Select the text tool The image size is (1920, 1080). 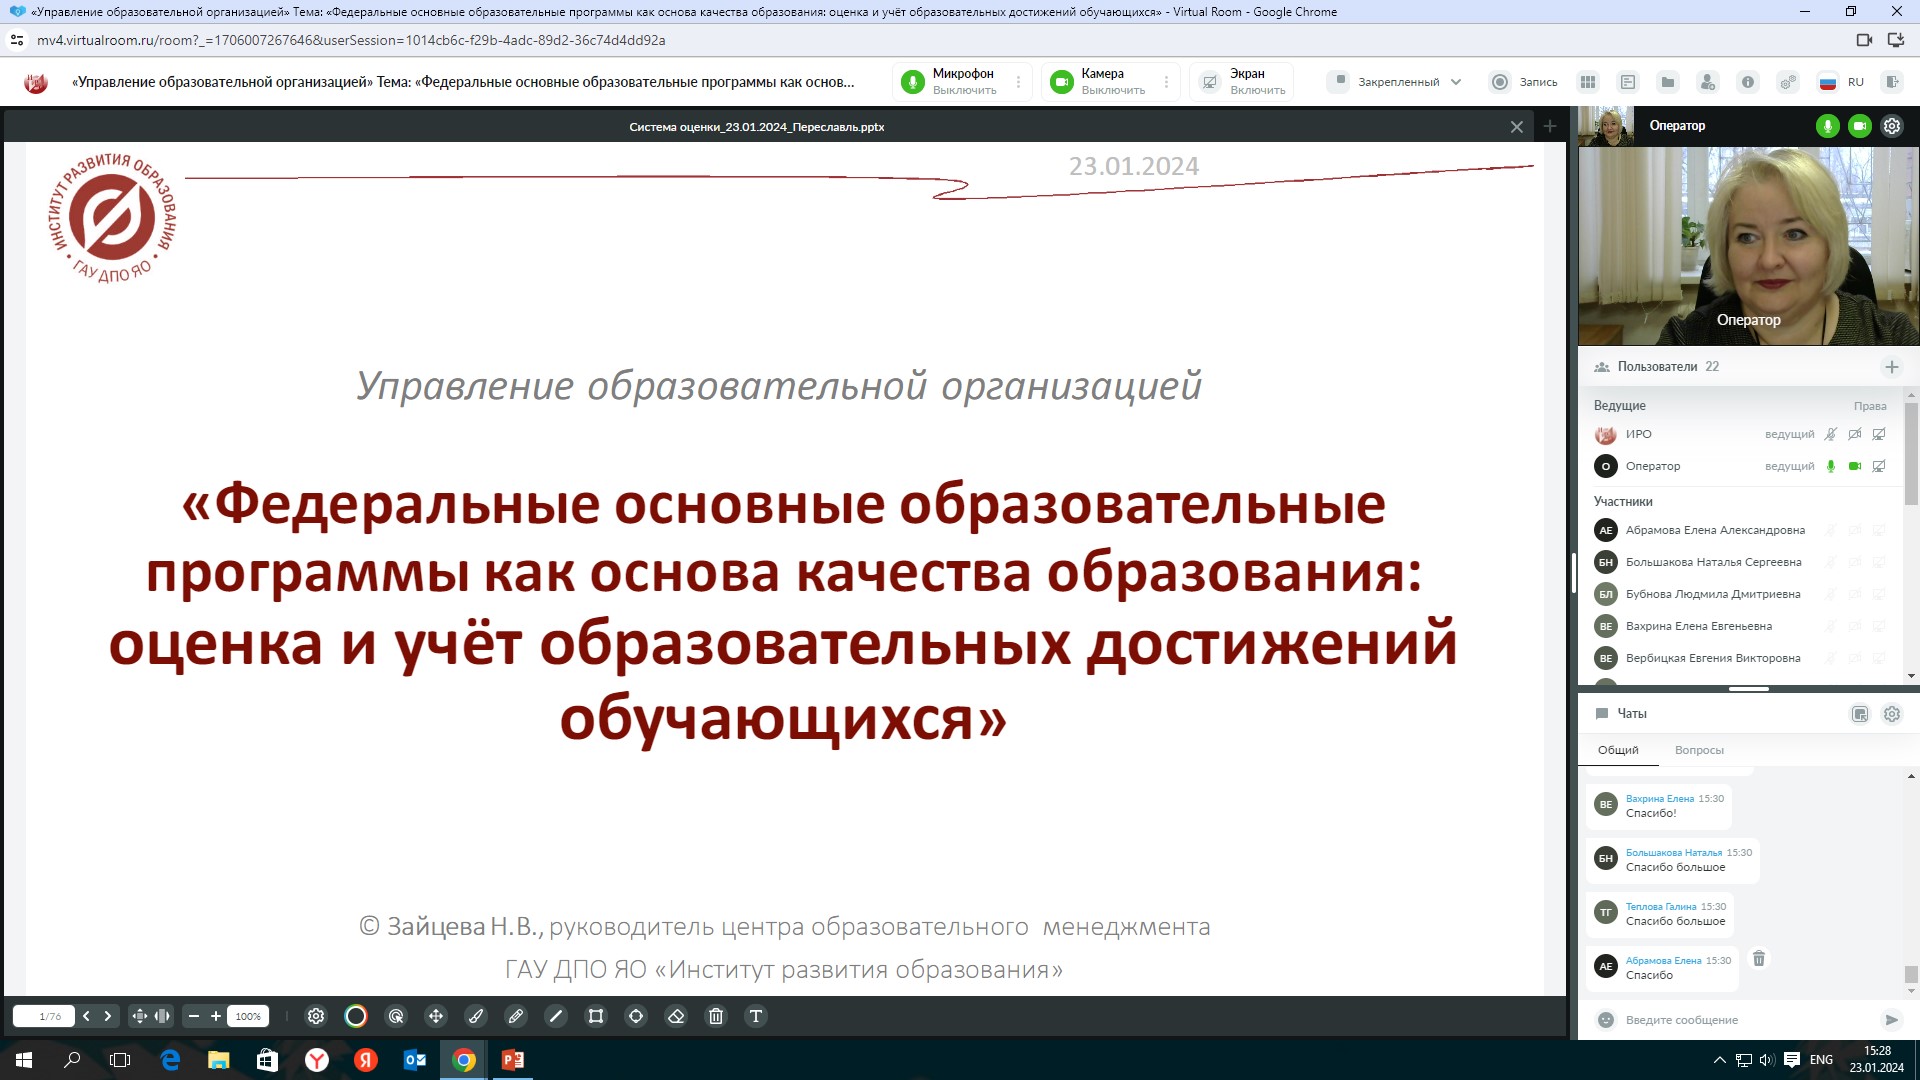756,1016
